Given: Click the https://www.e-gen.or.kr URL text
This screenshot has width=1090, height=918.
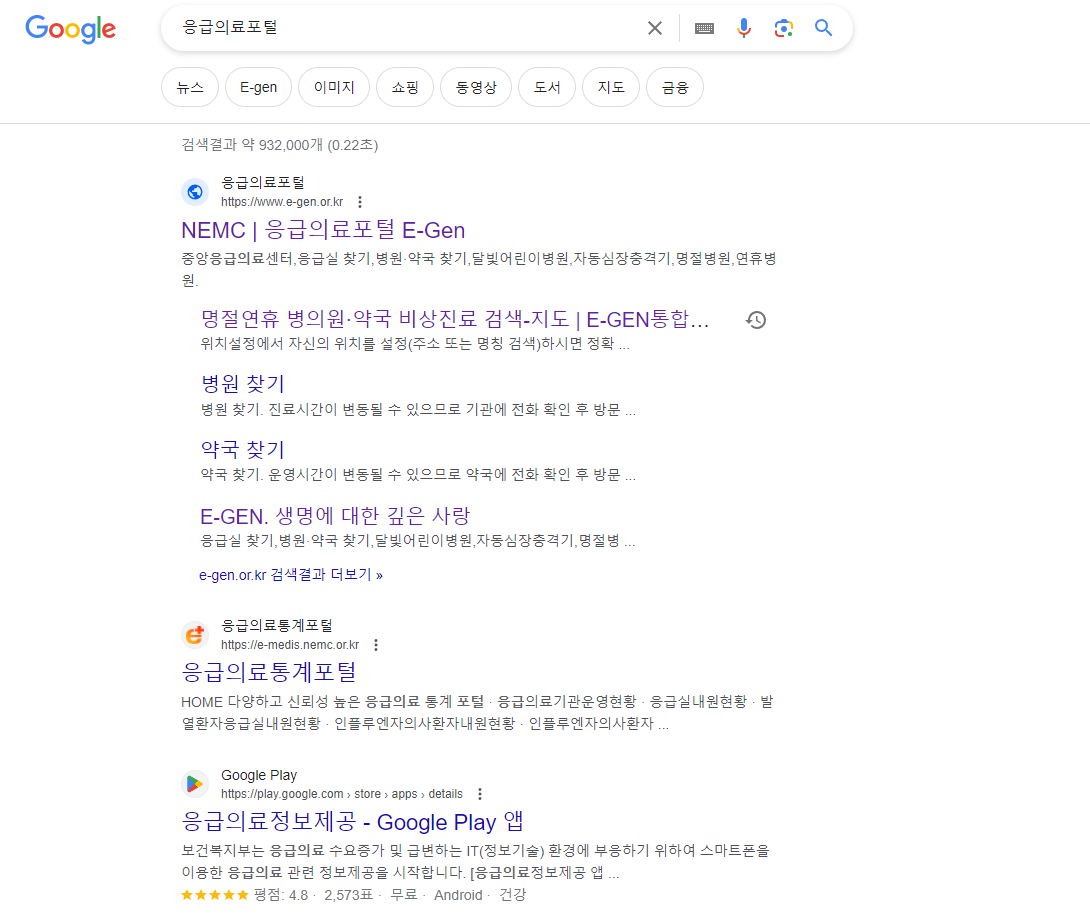Looking at the screenshot, I should point(282,202).
